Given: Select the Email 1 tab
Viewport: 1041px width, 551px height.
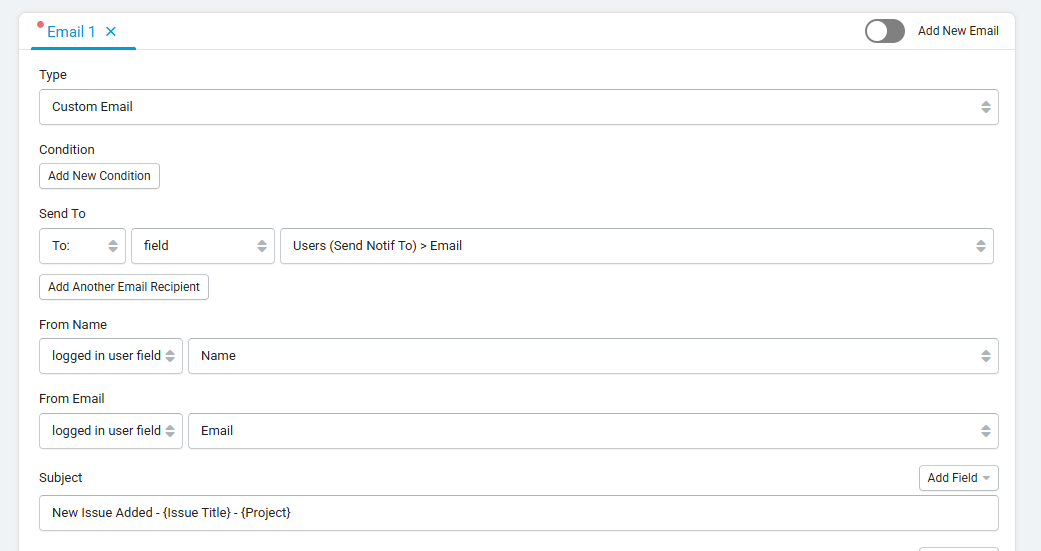Looking at the screenshot, I should coord(71,32).
